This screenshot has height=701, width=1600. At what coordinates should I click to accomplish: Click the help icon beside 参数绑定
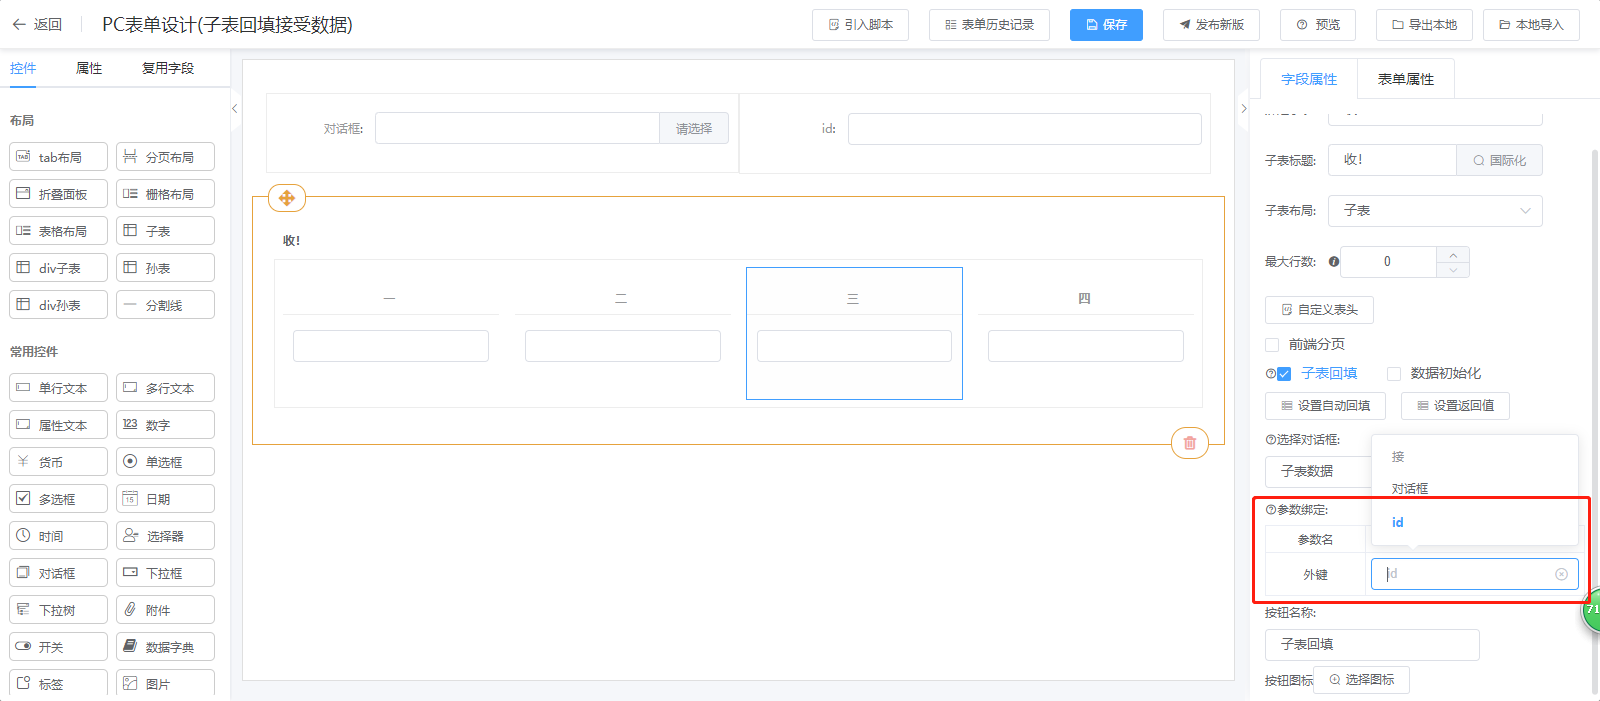pyautogui.click(x=1270, y=510)
